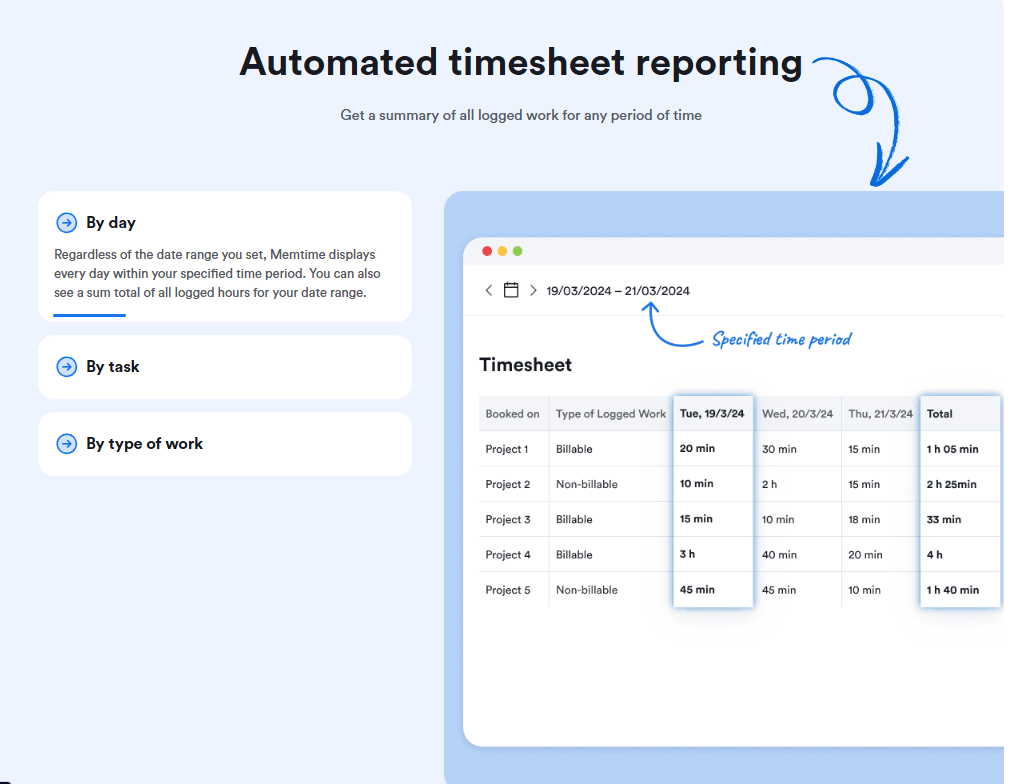Image resolution: width=1021 pixels, height=784 pixels.
Task: Expand the By task section
Action: coord(224,367)
